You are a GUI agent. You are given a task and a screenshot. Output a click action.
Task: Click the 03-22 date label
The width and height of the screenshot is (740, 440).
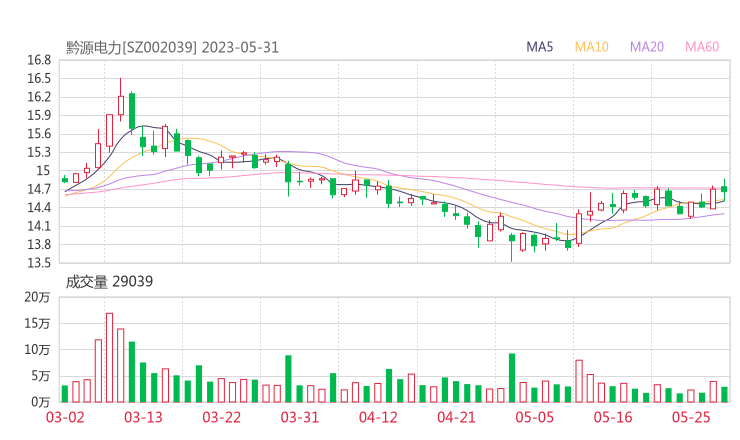coord(221,417)
